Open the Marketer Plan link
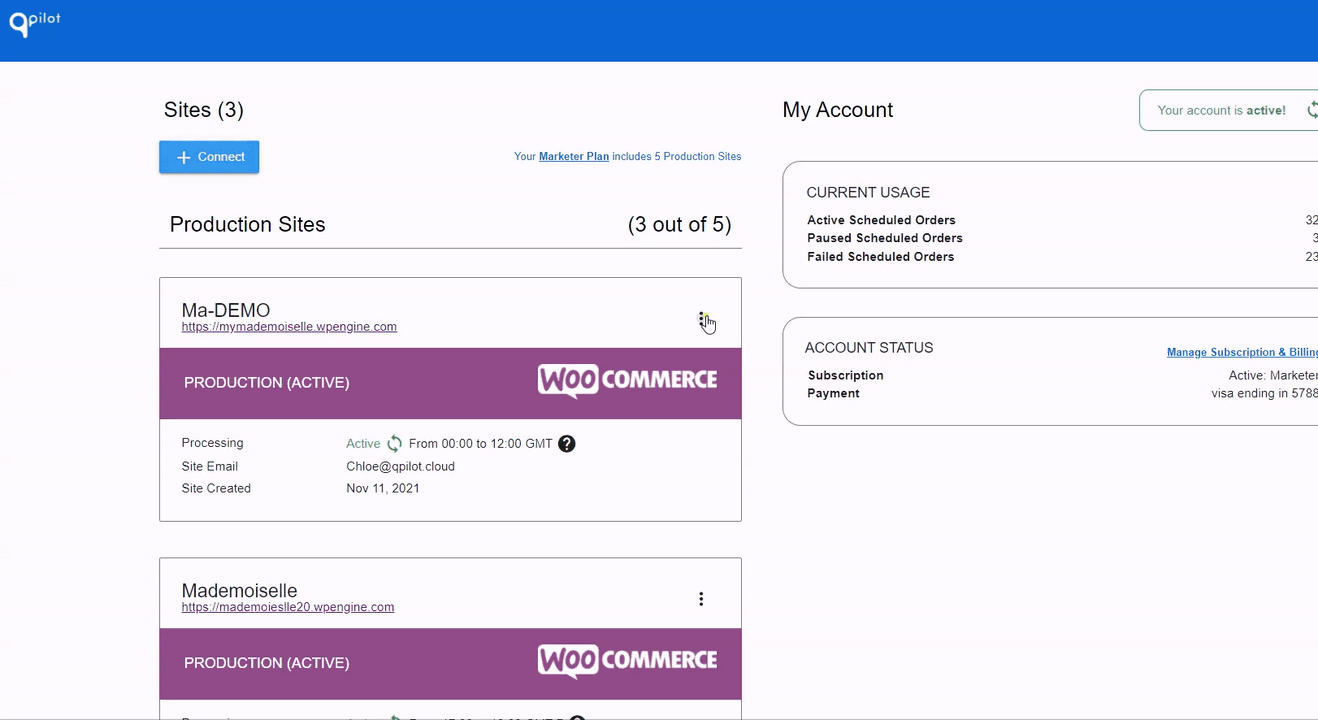 (x=574, y=157)
